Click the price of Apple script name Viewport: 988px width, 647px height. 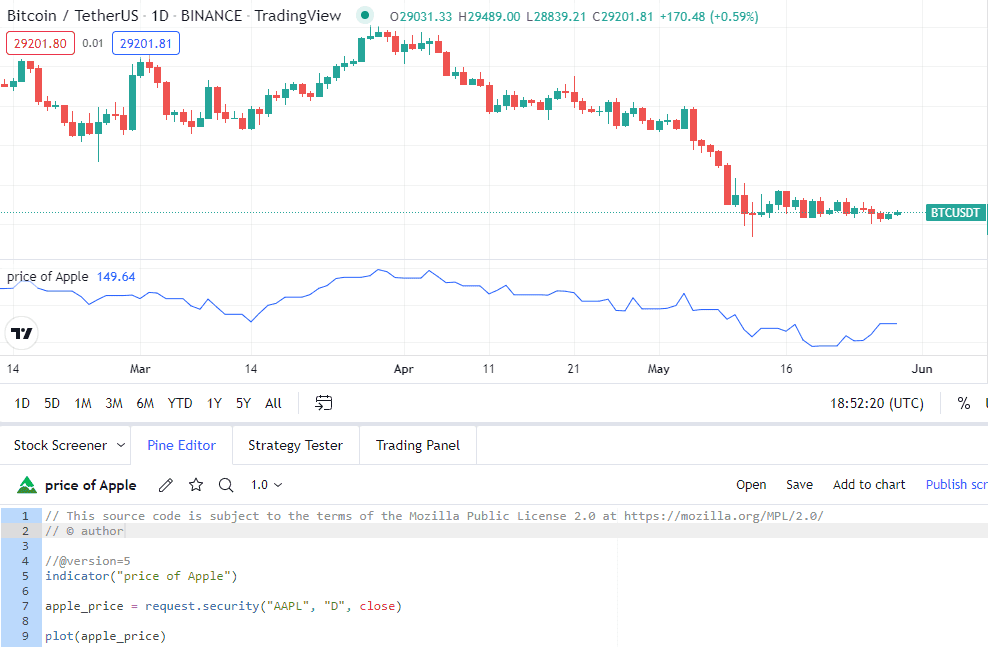(x=91, y=485)
